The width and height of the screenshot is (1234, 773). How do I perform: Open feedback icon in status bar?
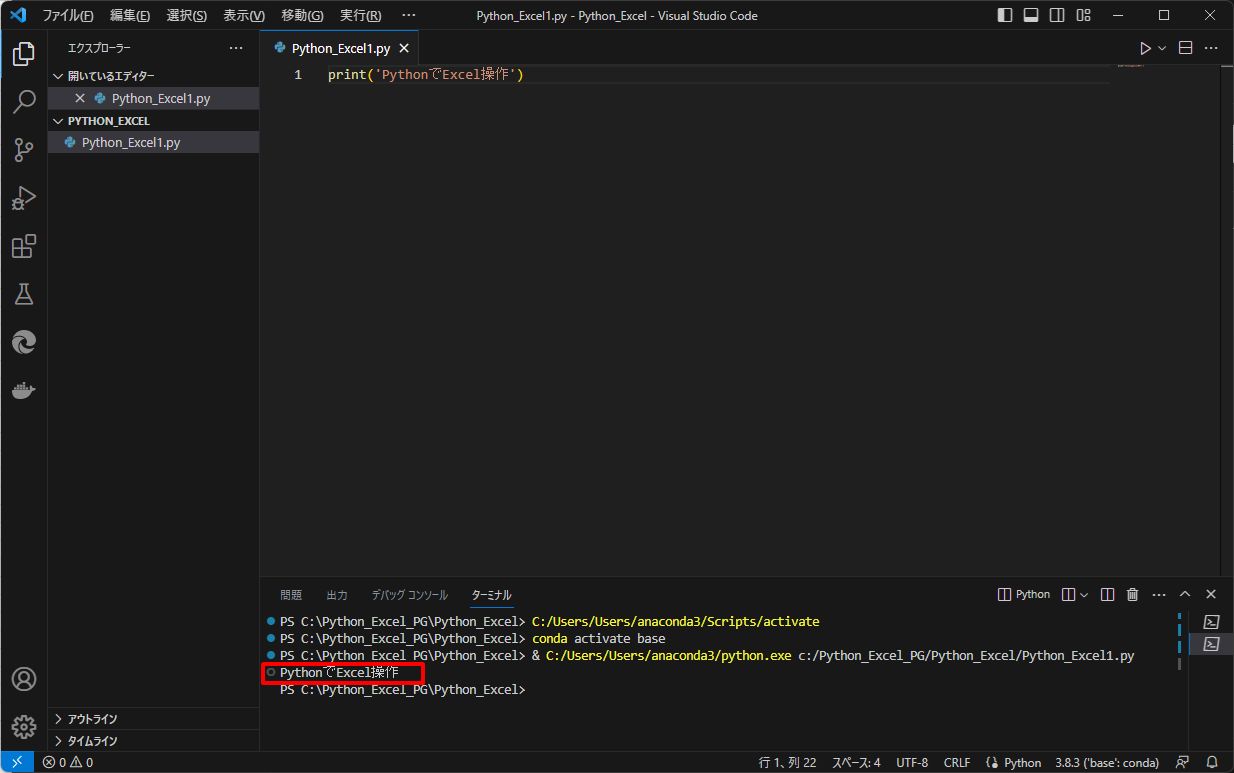(1183, 762)
